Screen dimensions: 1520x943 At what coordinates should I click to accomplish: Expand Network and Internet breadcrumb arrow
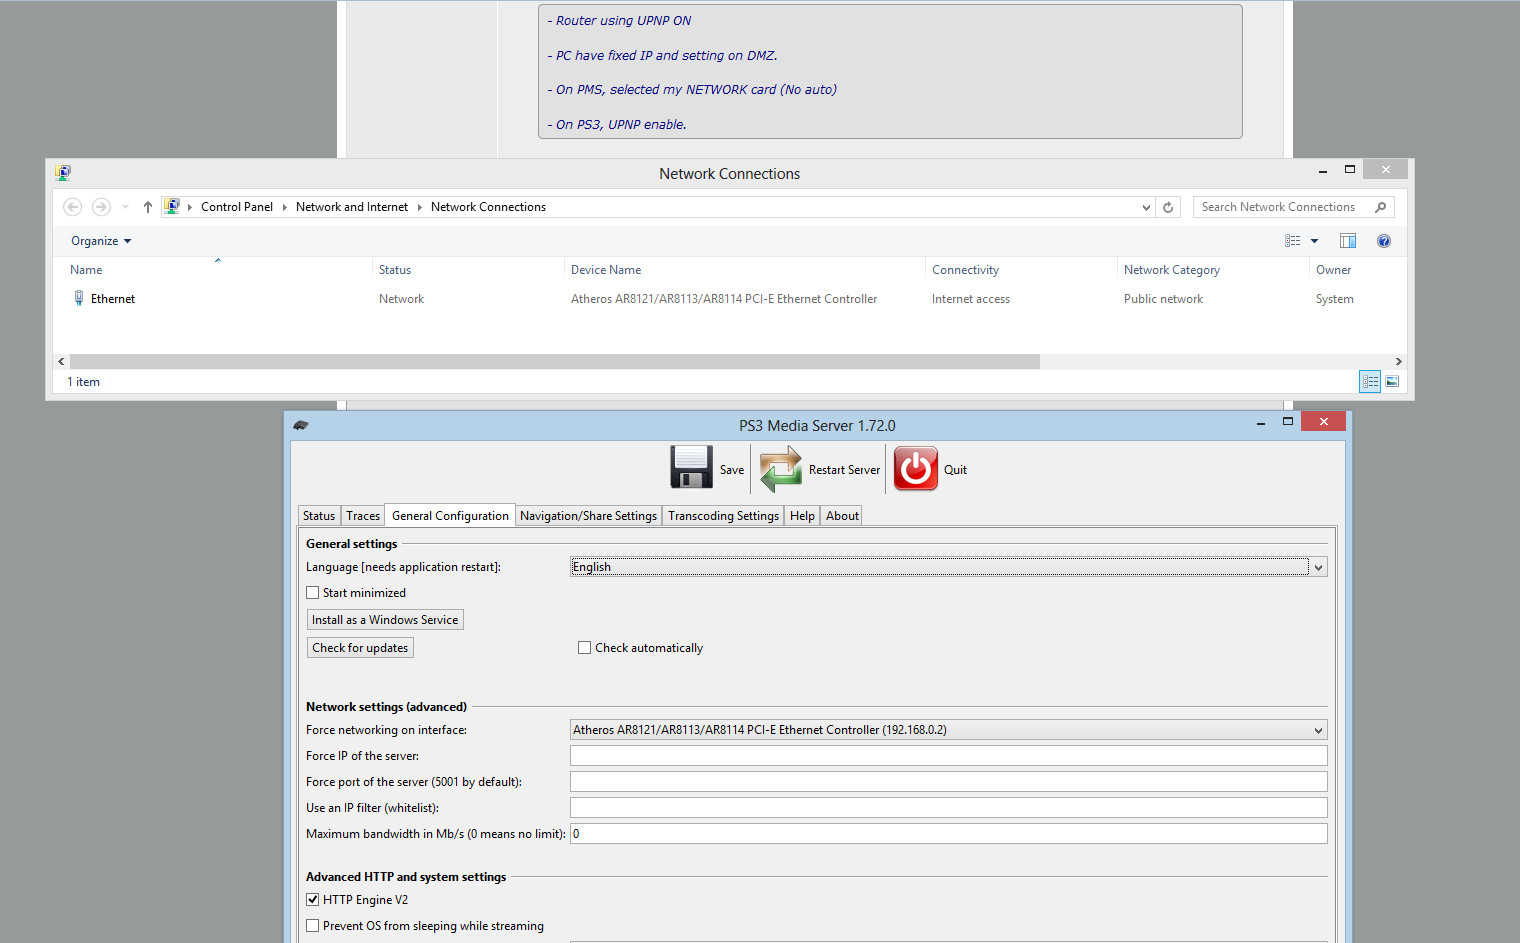click(x=419, y=207)
